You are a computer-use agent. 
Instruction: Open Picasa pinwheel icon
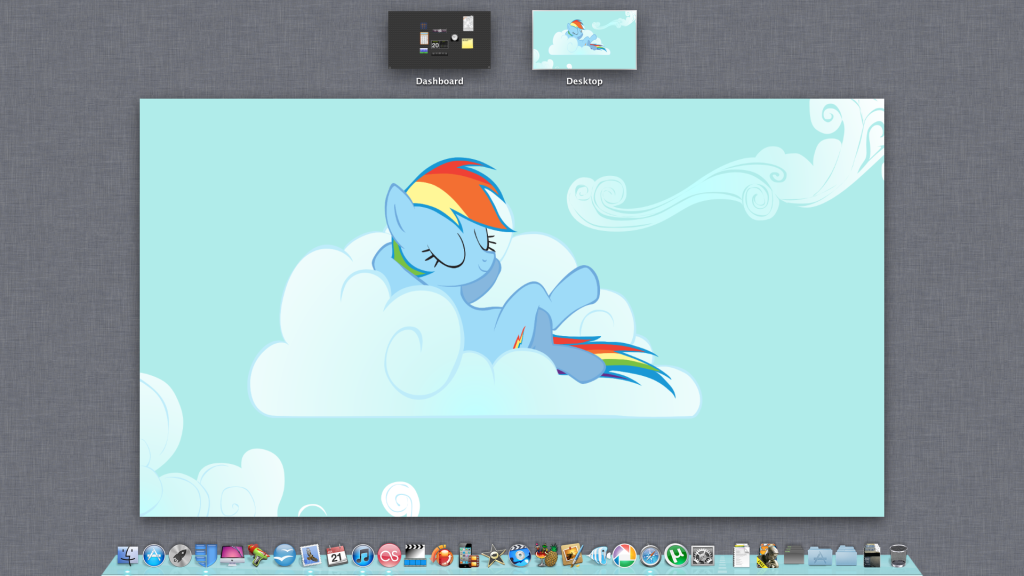tap(624, 556)
